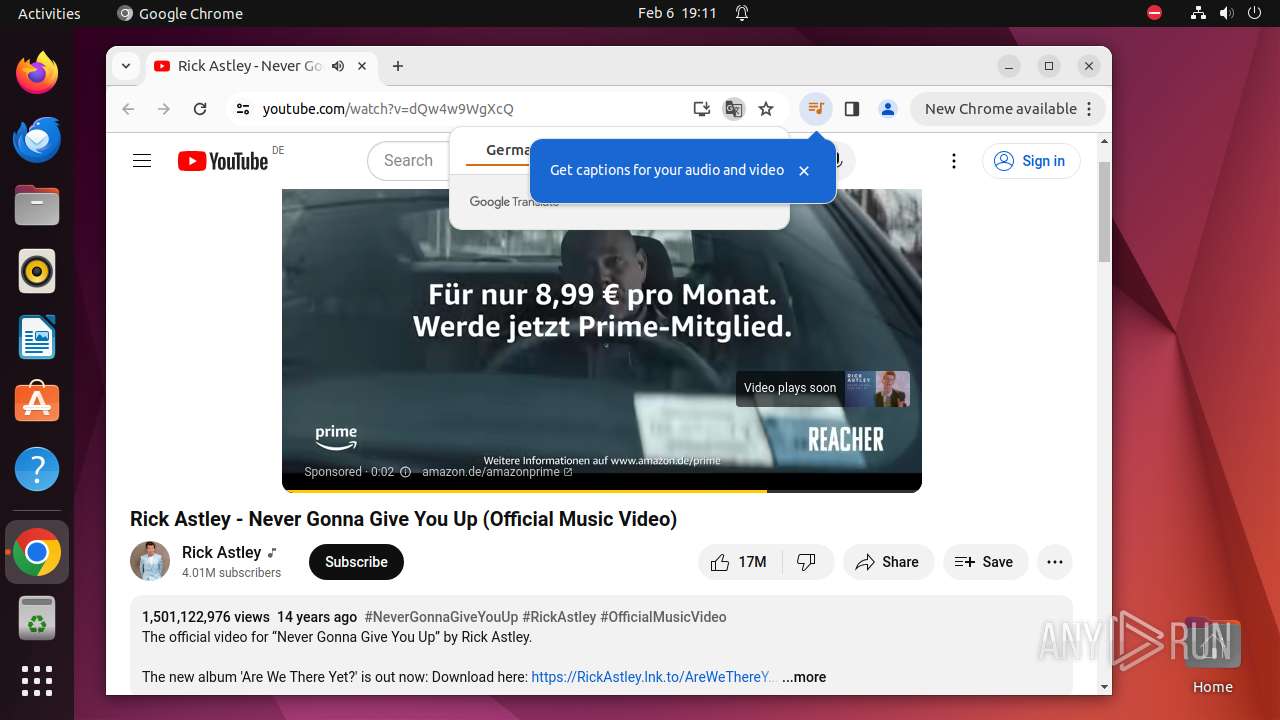This screenshot has width=1280, height=720.
Task: Toggle Chrome side panel icon
Action: [852, 109]
